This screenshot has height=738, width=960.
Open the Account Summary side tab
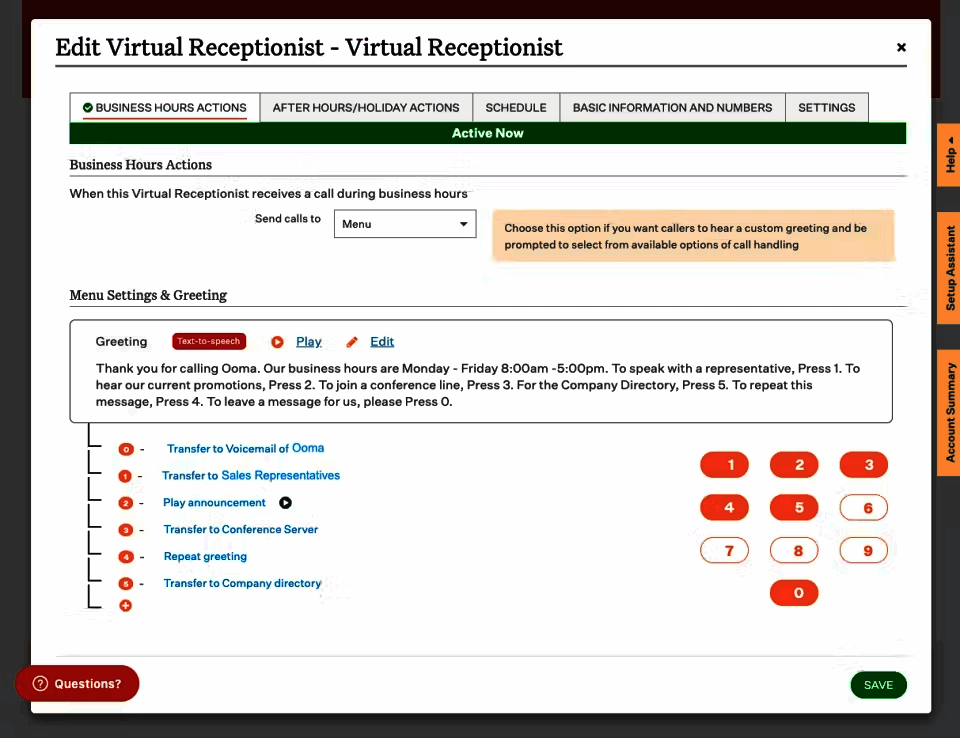(x=949, y=413)
